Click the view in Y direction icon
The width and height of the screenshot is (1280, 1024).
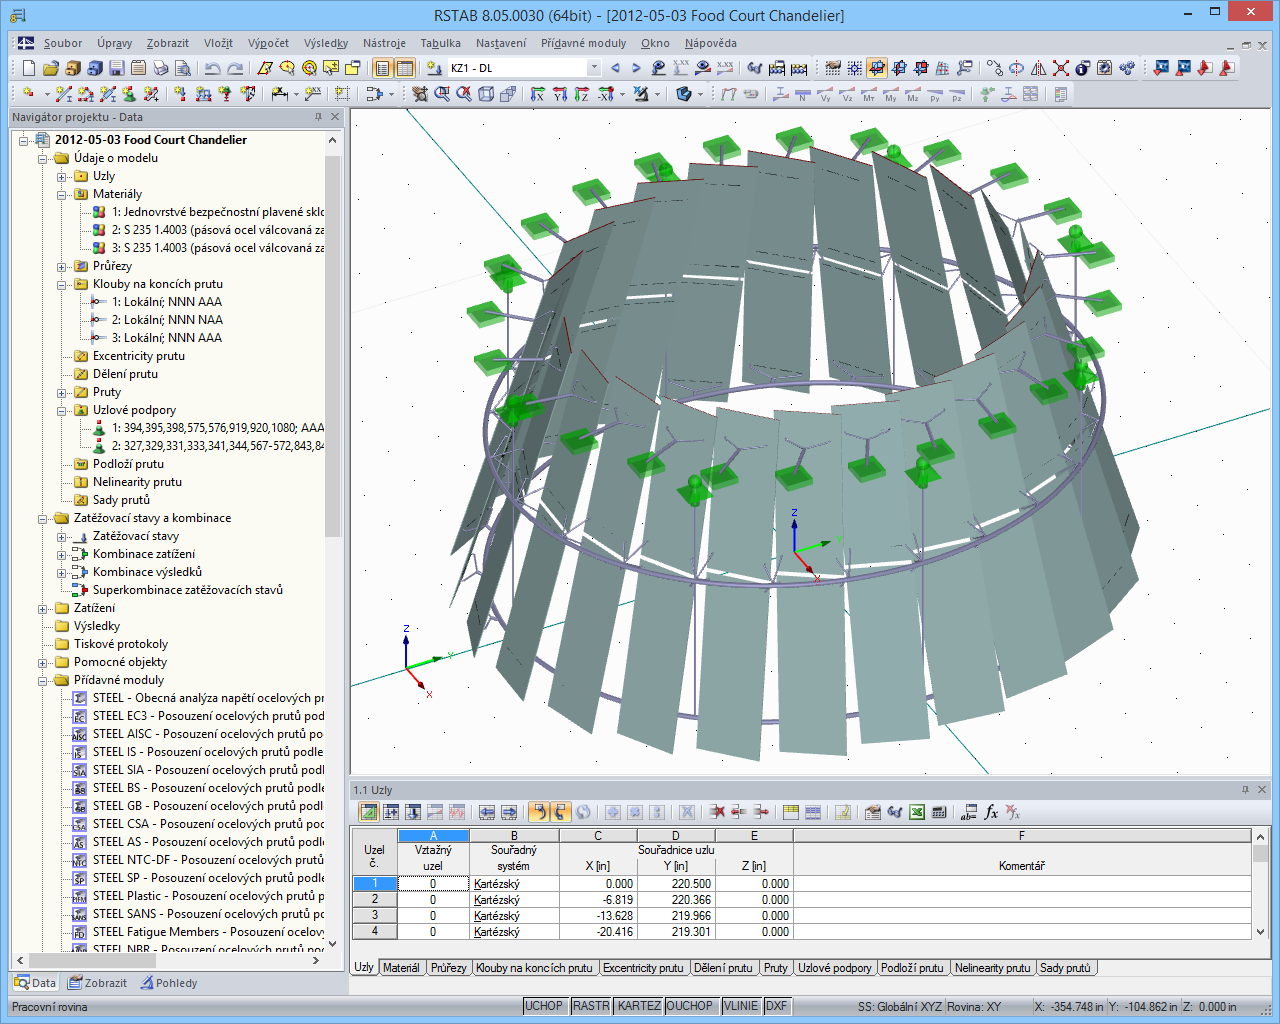pyautogui.click(x=560, y=94)
